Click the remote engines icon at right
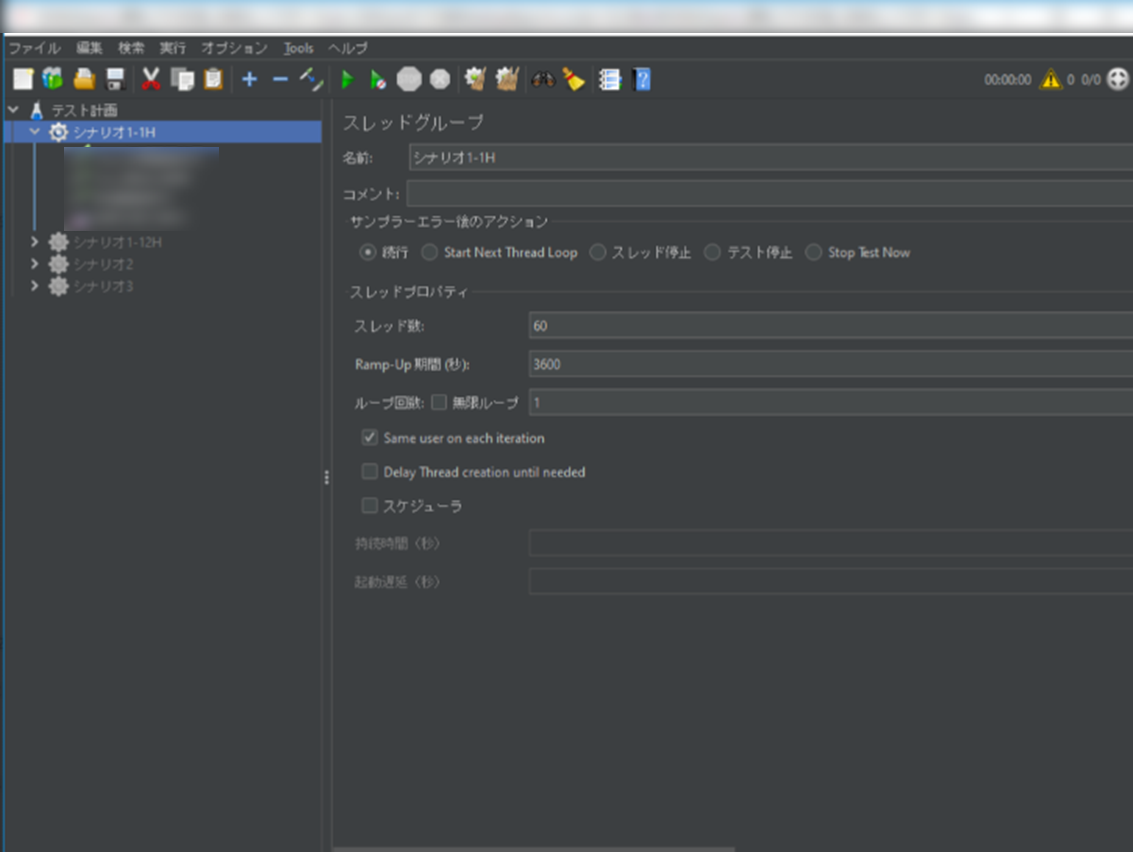The height and width of the screenshot is (852, 1133). pos(1118,79)
